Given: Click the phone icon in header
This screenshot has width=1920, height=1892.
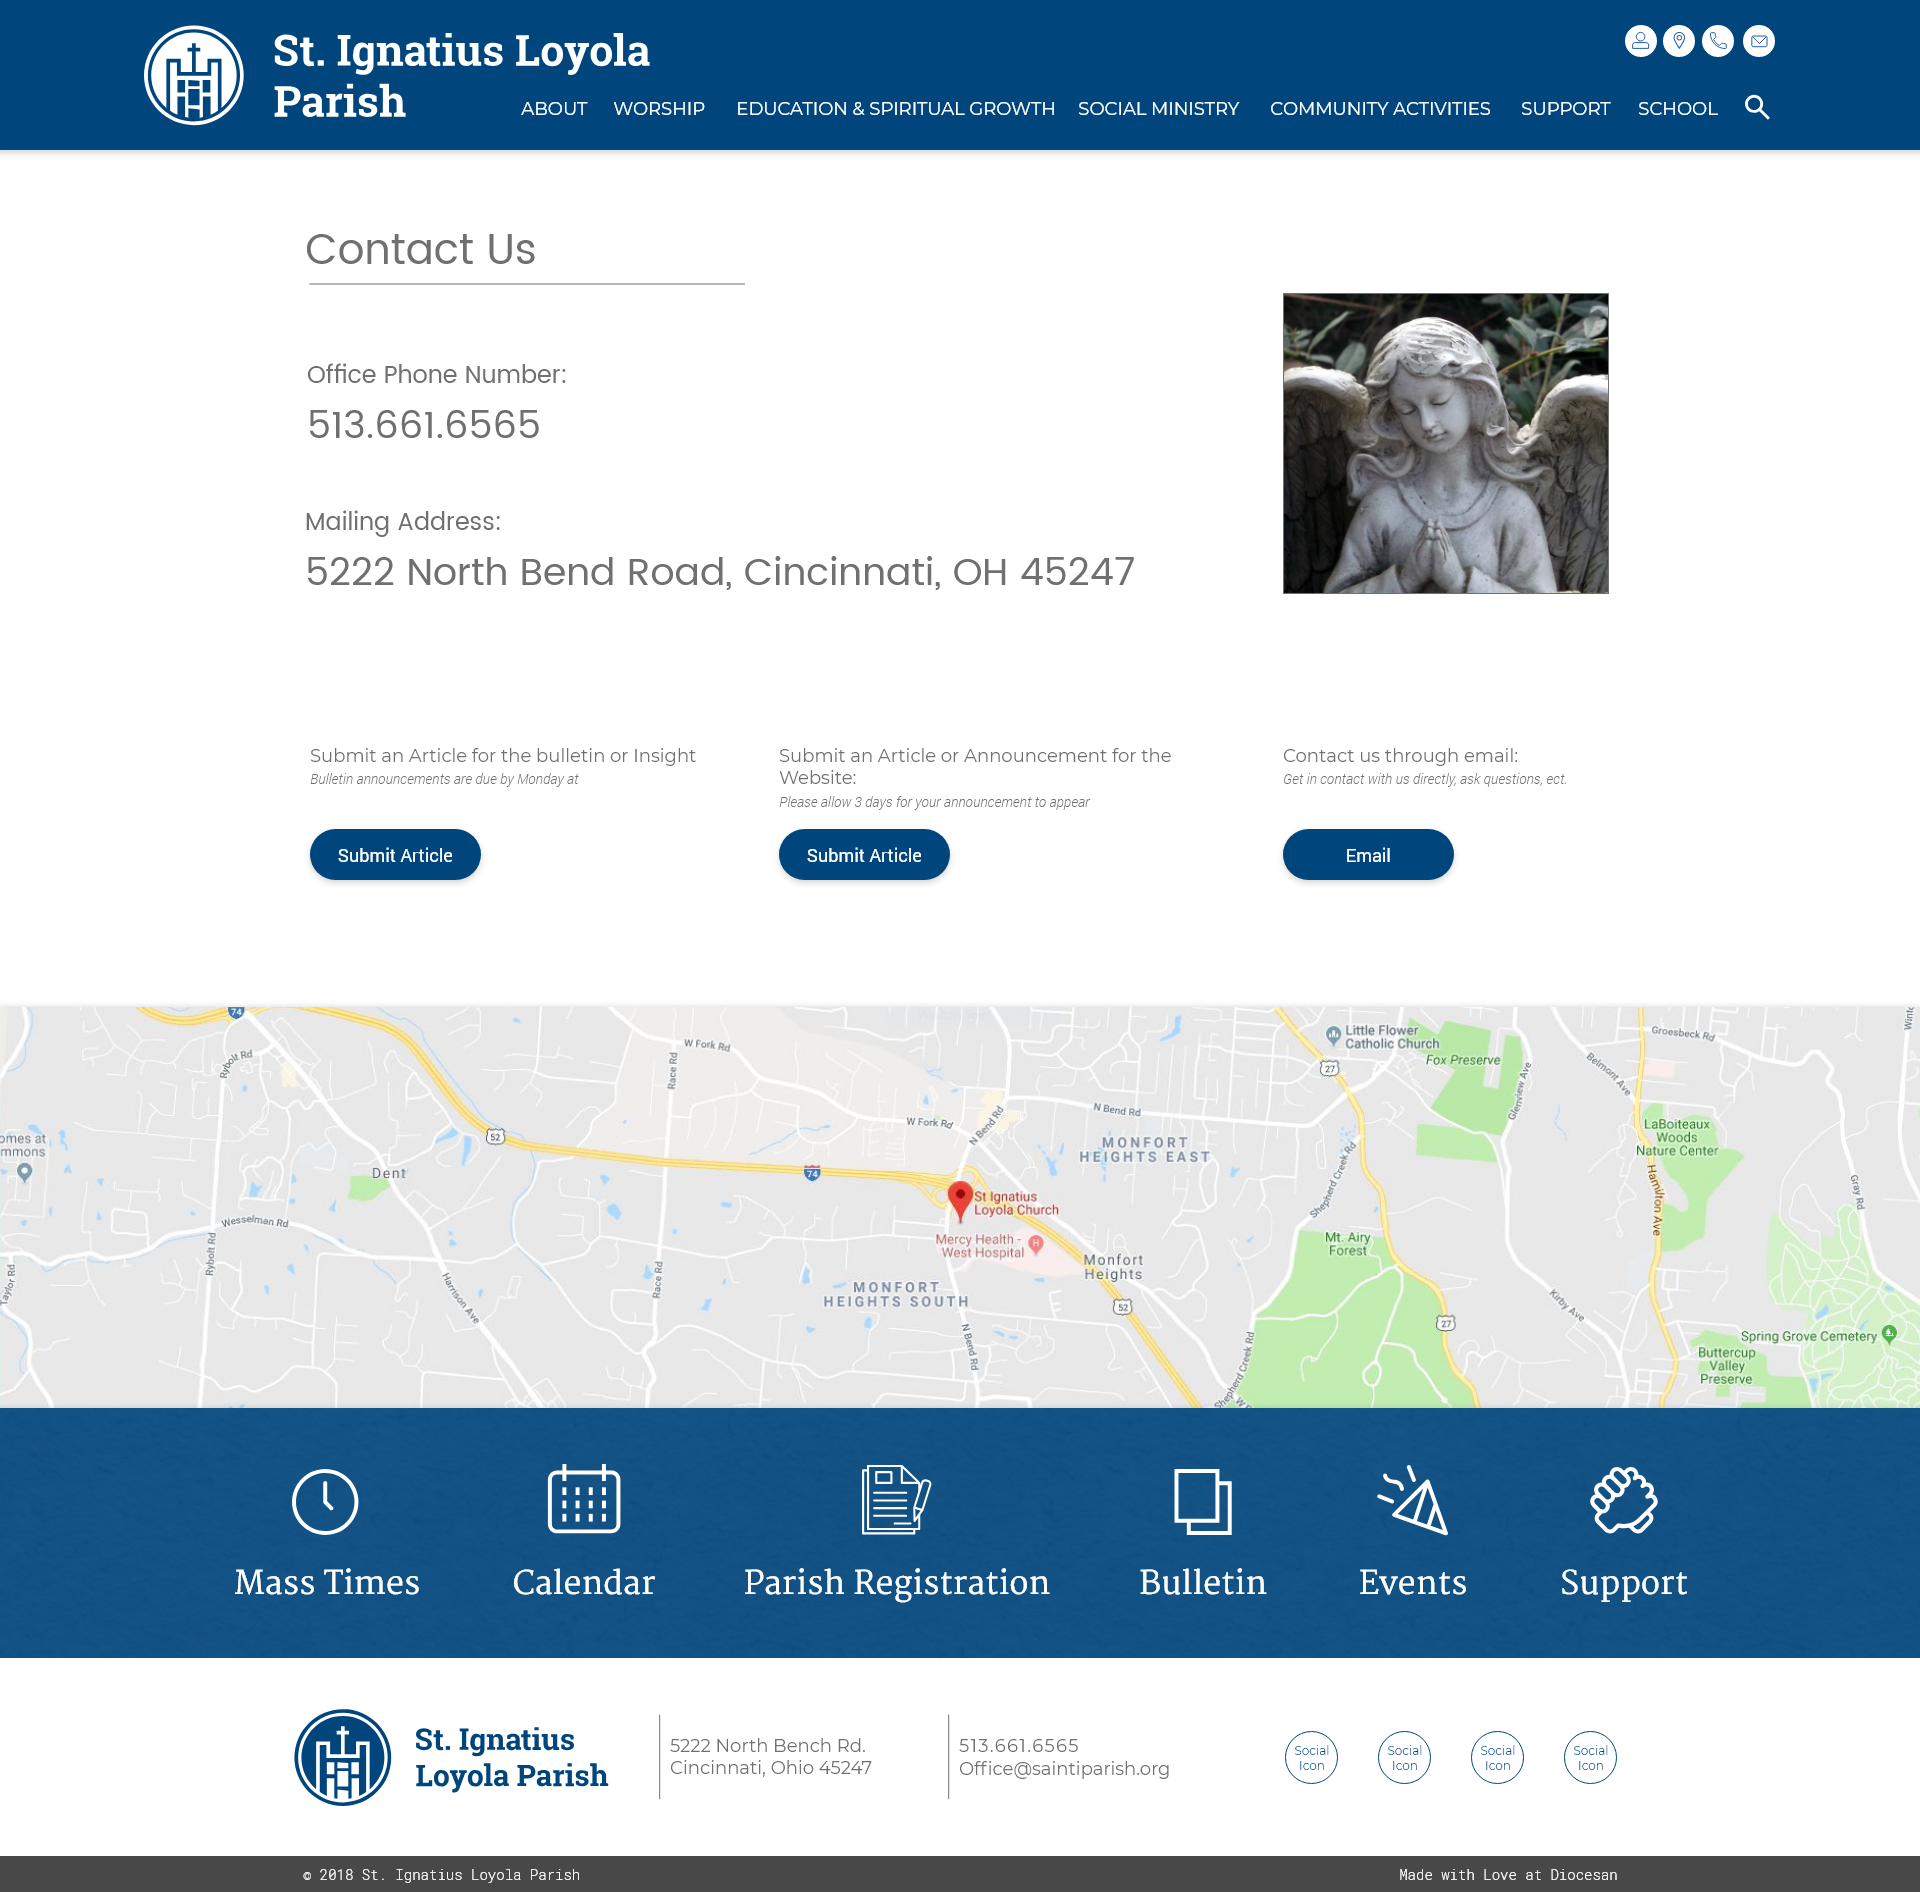Looking at the screenshot, I should pos(1718,41).
